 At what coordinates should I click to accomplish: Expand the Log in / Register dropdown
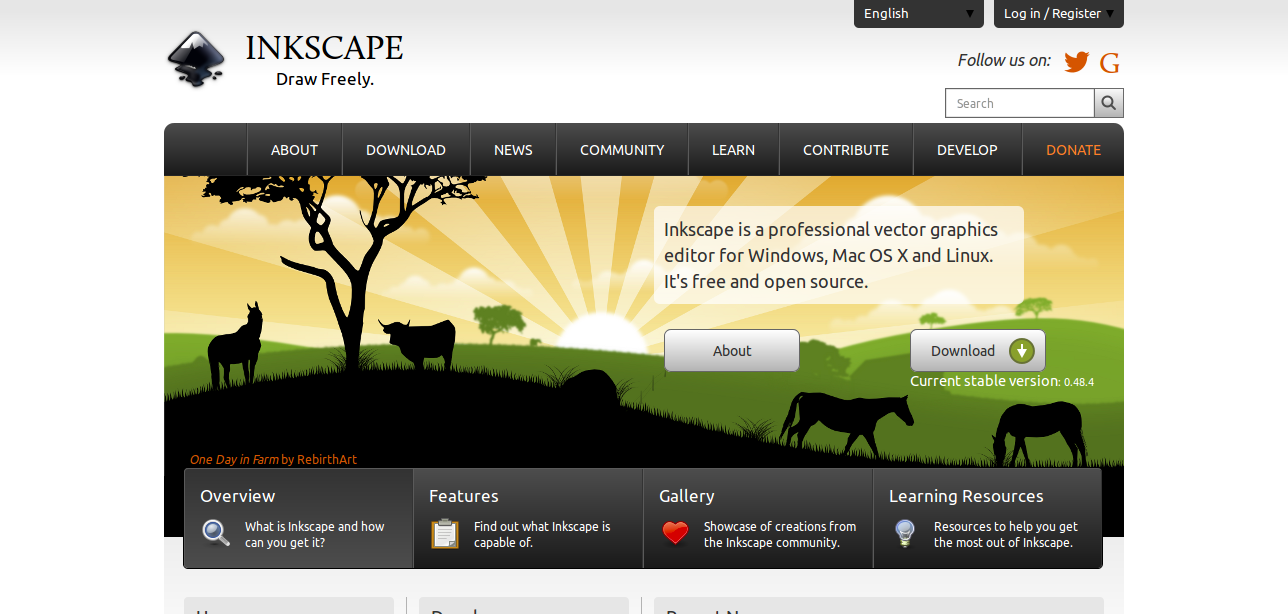[x=1059, y=14]
